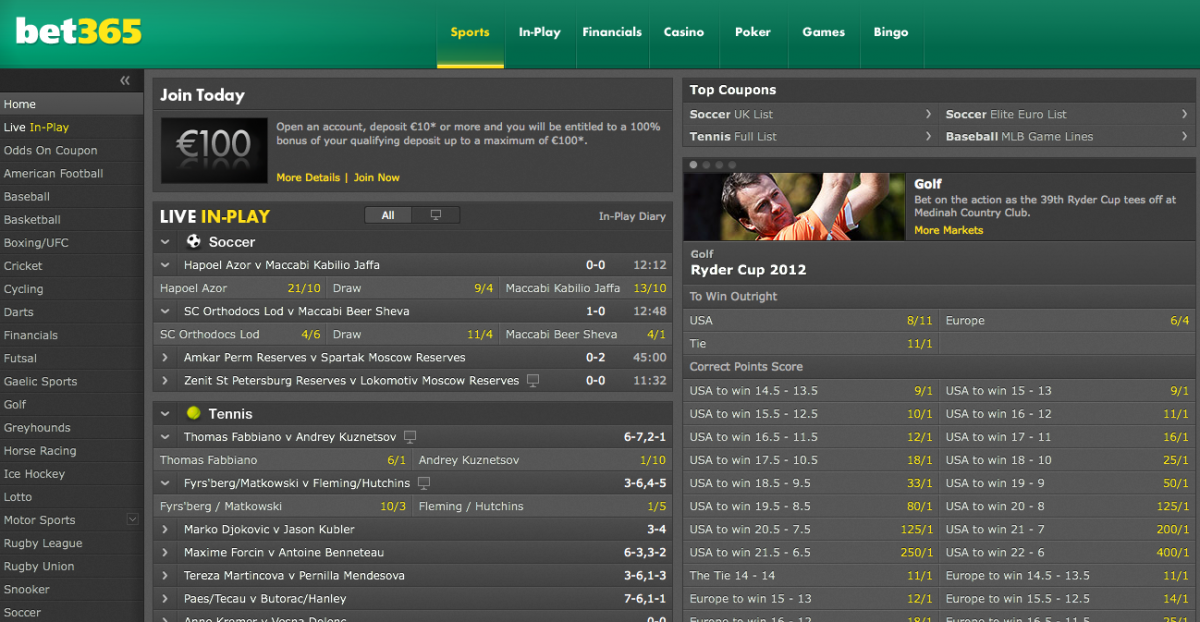The width and height of the screenshot is (1200, 622).
Task: Select the first carousel dot above Golf banner
Action: click(x=692, y=164)
